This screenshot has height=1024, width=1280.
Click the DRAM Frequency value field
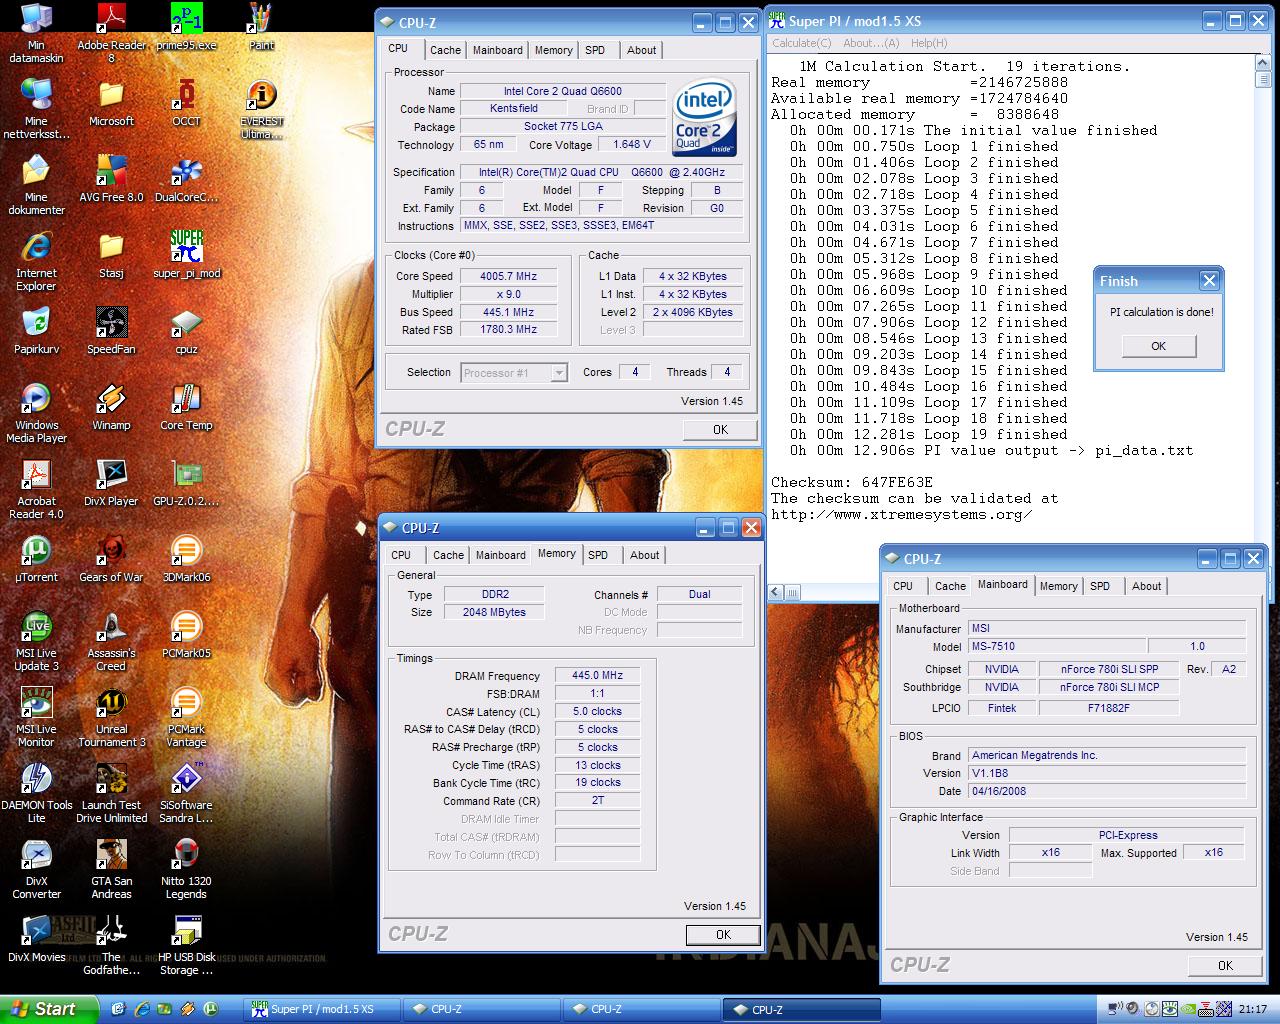coord(597,676)
